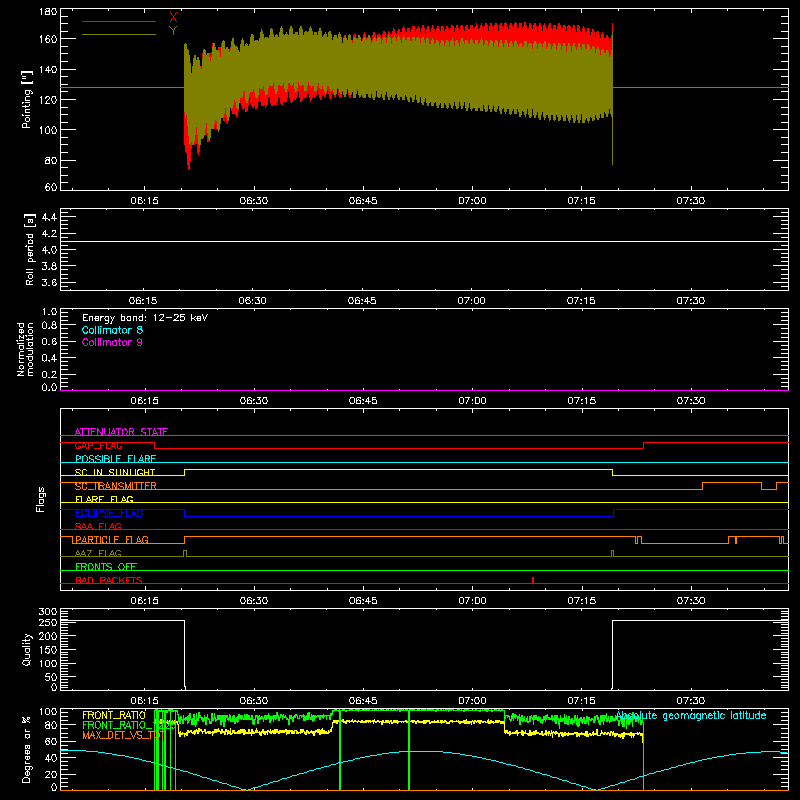
Task: Click the Pointing axis title
Action: tap(27, 99)
